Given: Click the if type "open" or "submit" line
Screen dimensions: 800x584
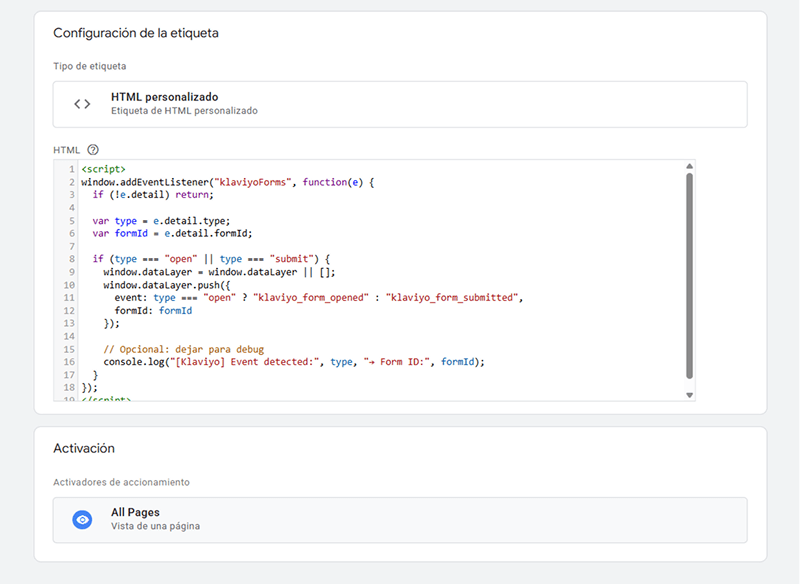Looking at the screenshot, I should (x=211, y=259).
